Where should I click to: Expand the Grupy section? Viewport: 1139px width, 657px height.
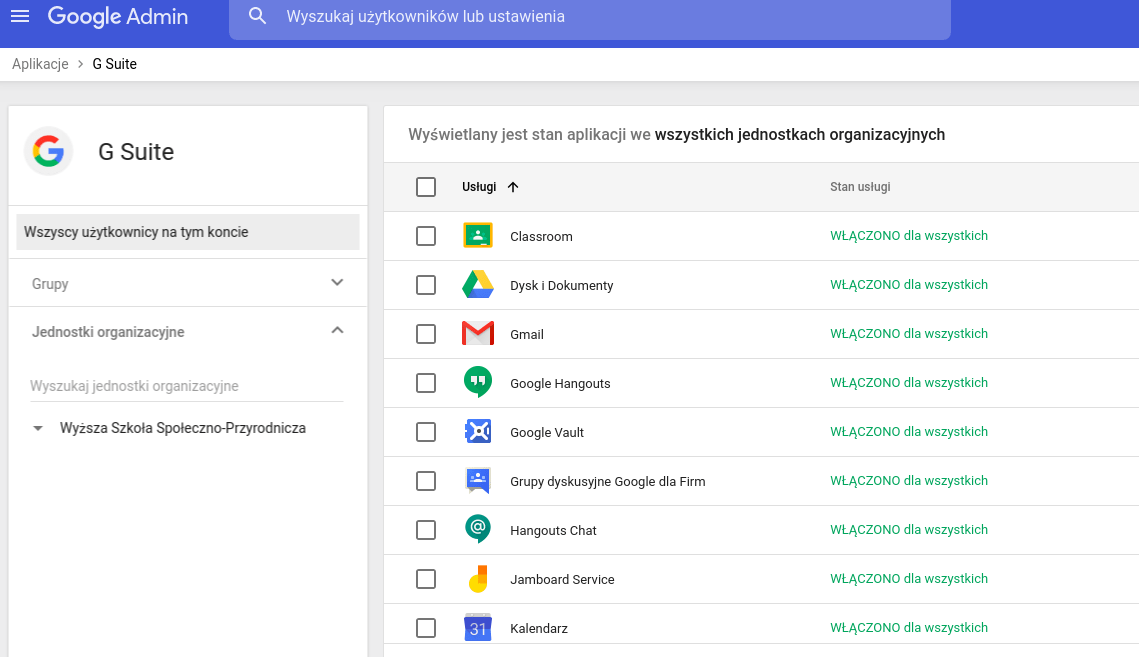[337, 283]
